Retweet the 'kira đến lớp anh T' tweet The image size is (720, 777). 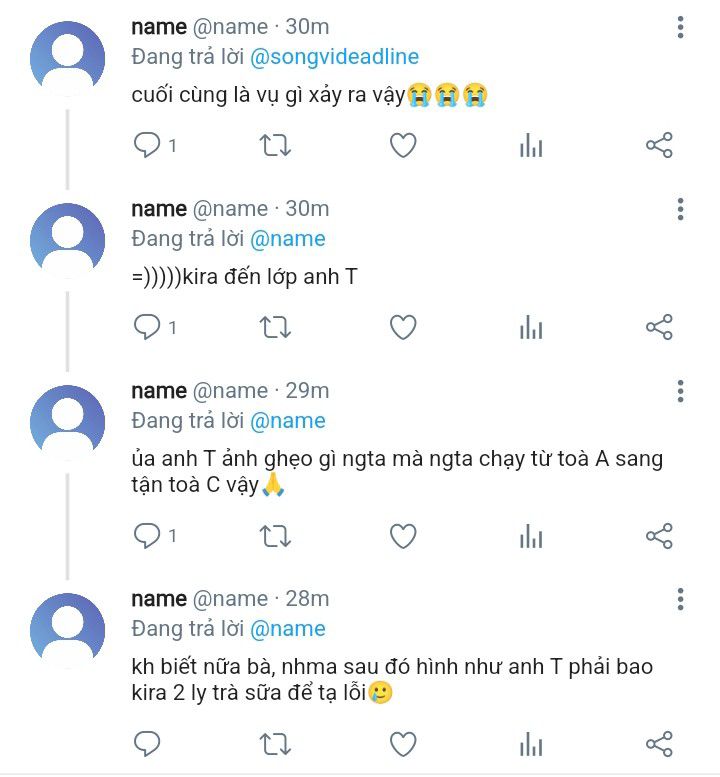pos(275,328)
